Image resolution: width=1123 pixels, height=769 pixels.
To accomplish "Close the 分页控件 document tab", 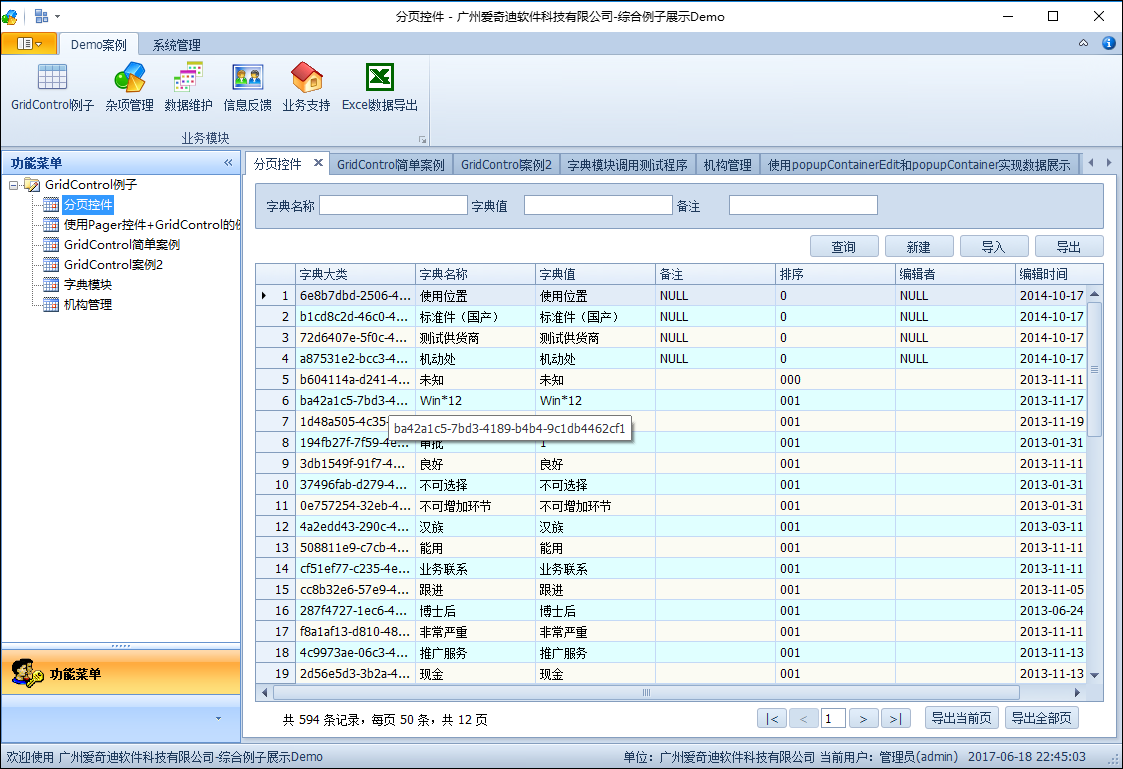I will (x=318, y=163).
